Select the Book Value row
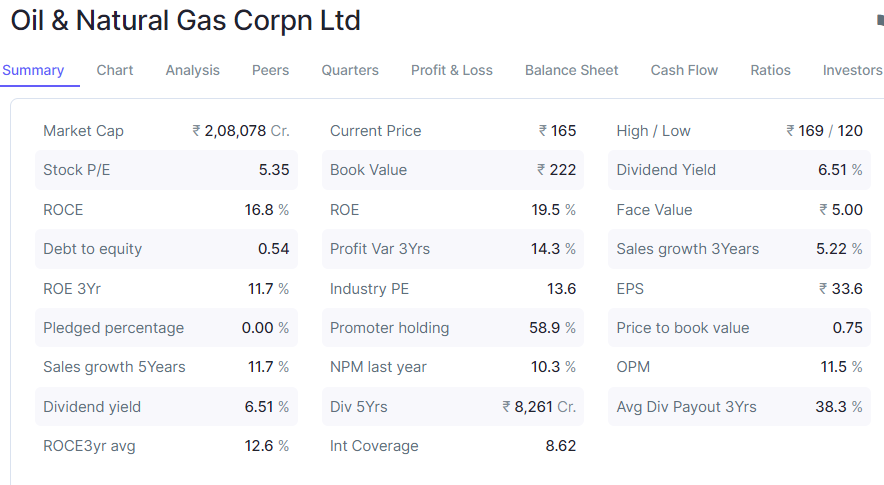 pyautogui.click(x=452, y=170)
